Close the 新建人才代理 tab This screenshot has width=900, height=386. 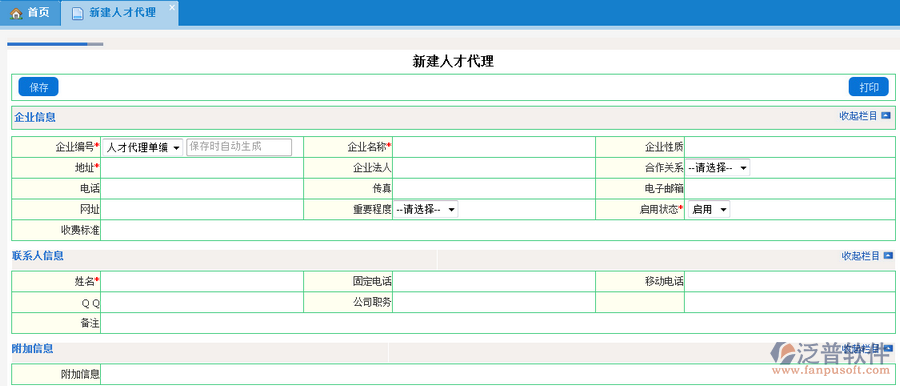click(172, 7)
